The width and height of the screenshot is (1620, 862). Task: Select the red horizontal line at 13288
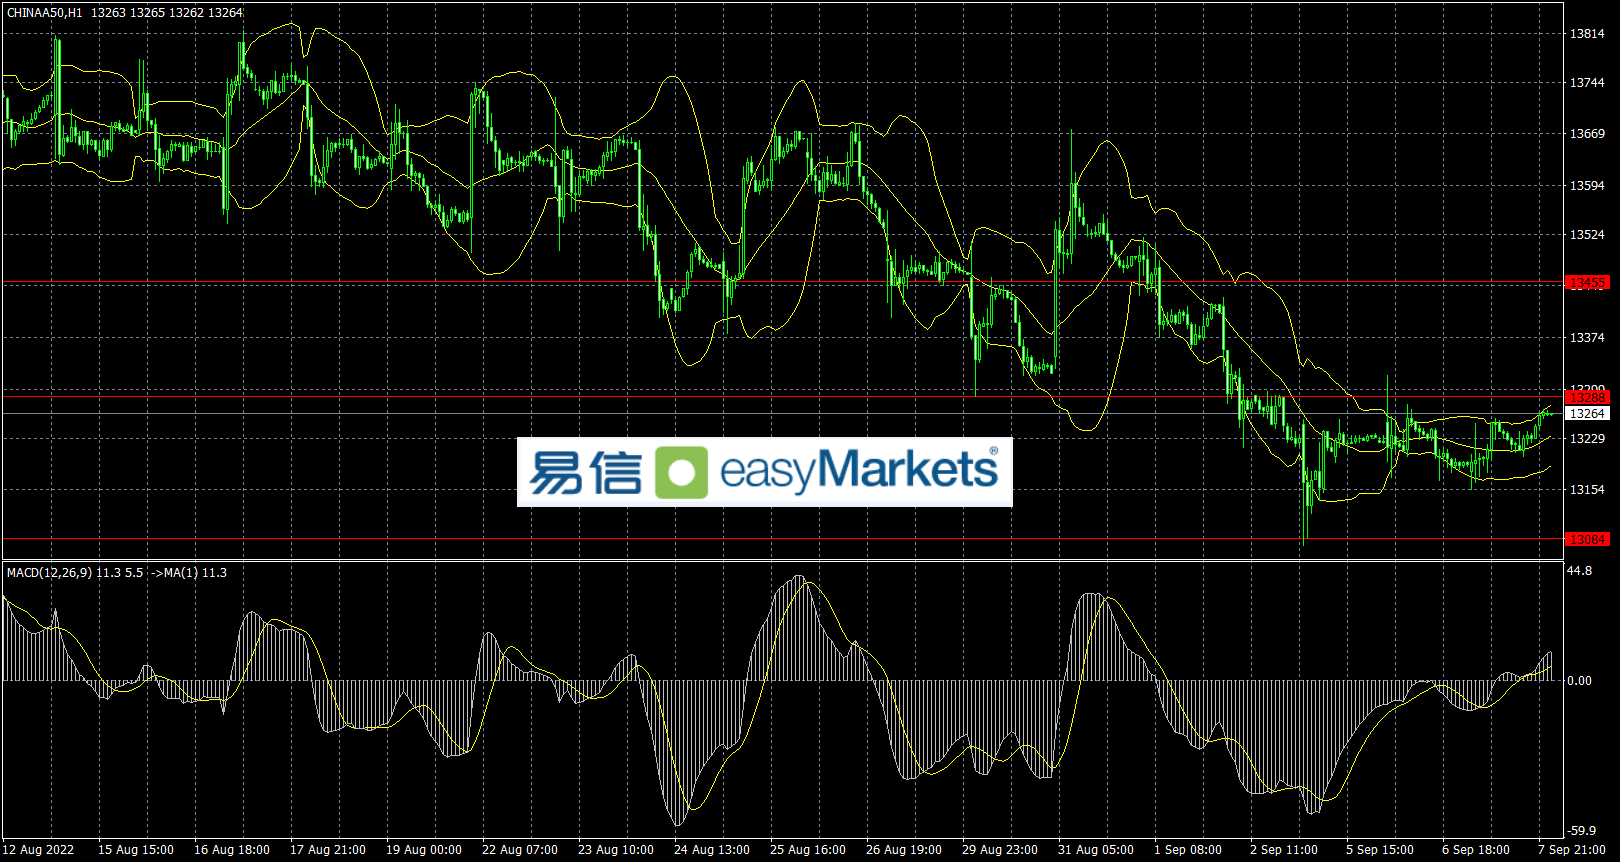(x=782, y=397)
